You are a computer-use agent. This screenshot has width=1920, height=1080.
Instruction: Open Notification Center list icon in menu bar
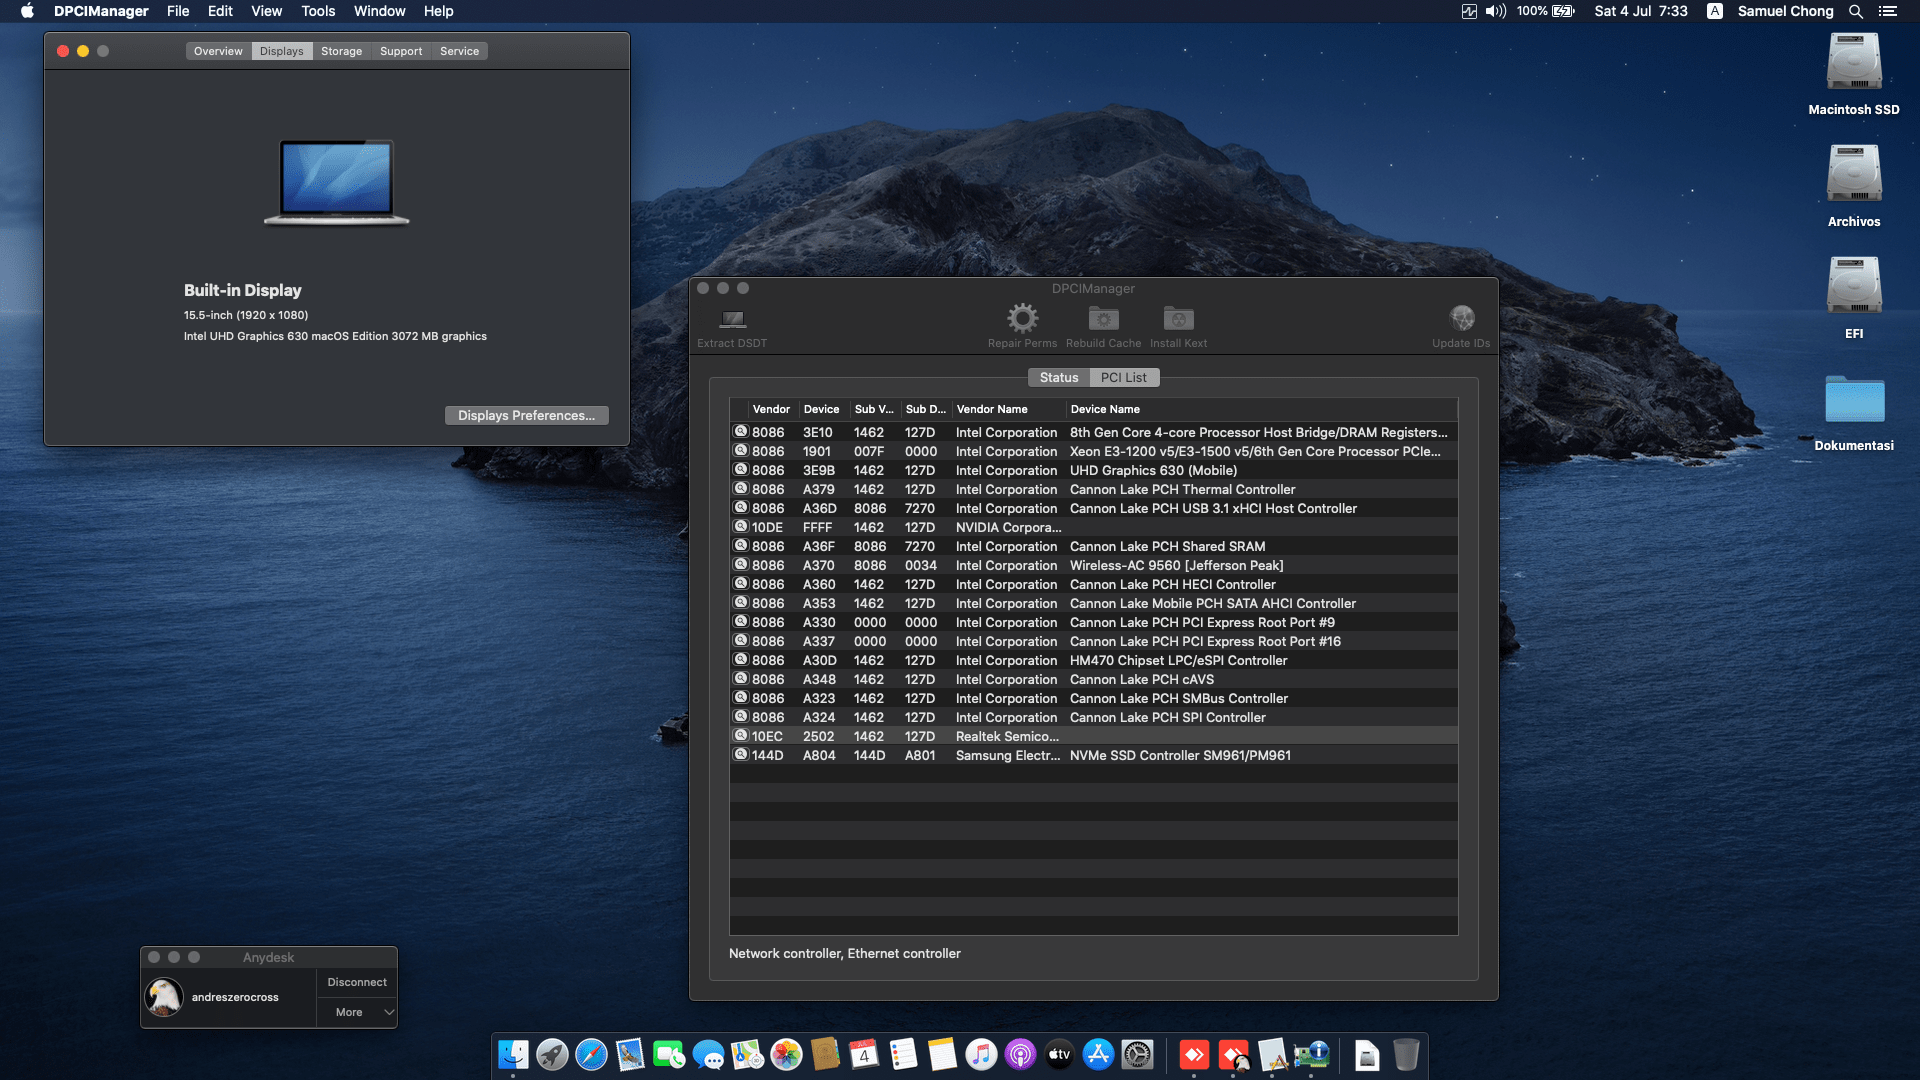pyautogui.click(x=1887, y=11)
